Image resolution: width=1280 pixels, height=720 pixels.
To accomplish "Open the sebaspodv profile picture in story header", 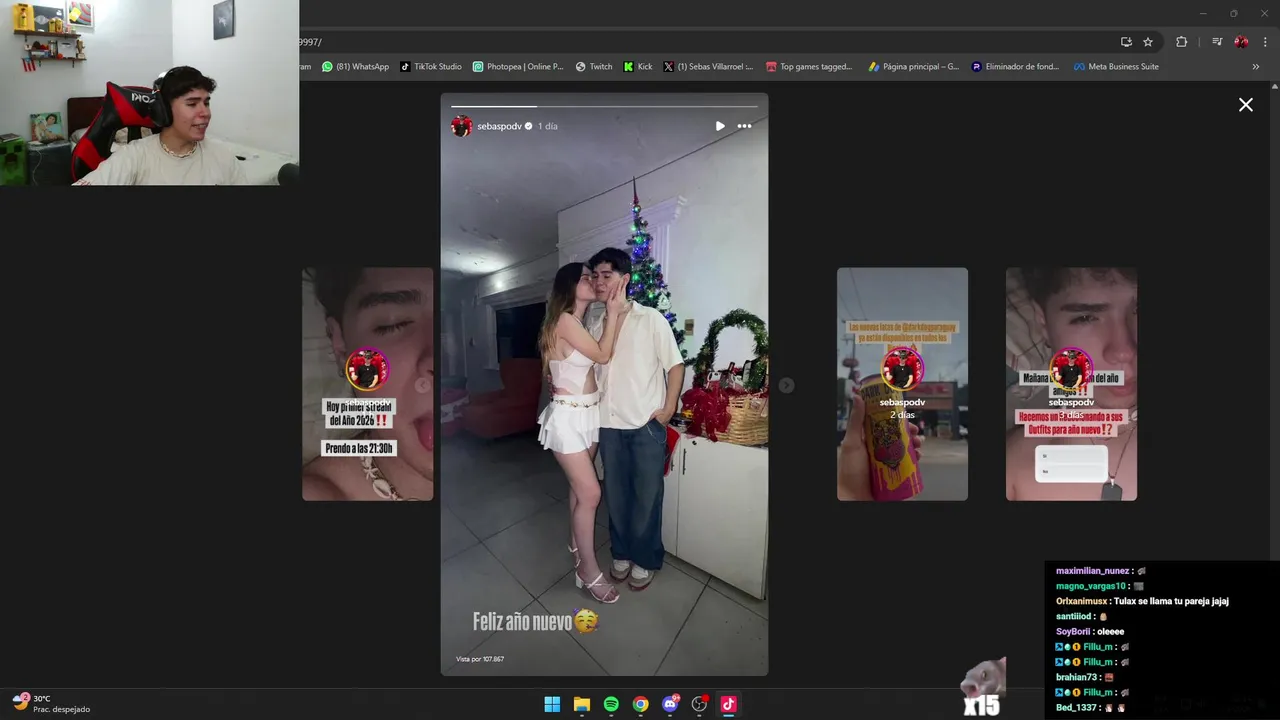I will pos(461,126).
